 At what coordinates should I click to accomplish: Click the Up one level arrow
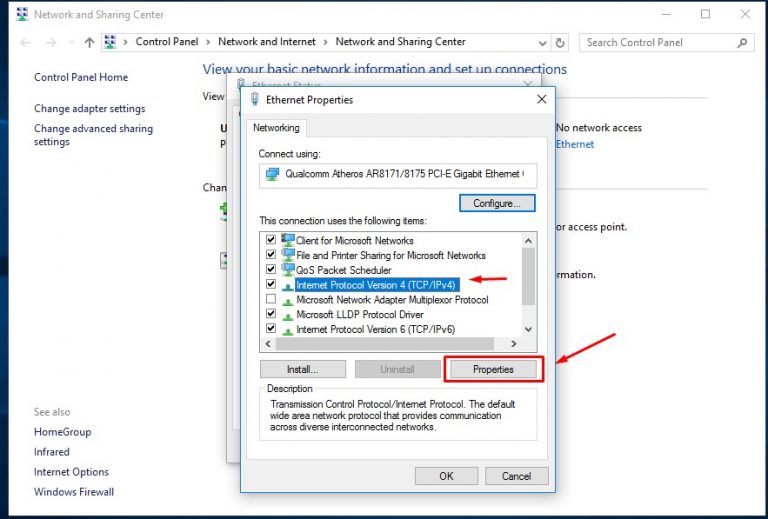[x=89, y=43]
